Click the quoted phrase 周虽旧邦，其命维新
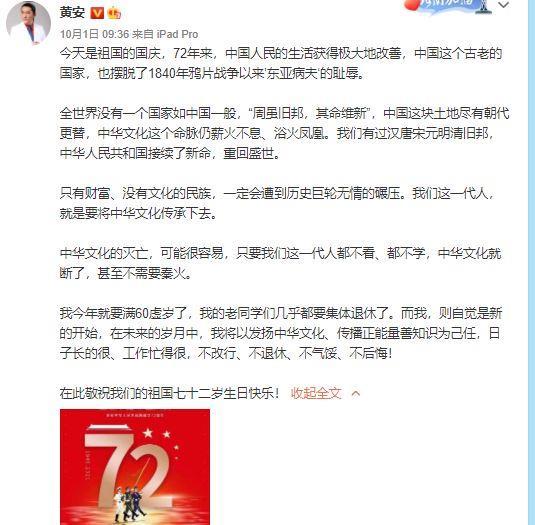The image size is (535, 525). (309, 113)
